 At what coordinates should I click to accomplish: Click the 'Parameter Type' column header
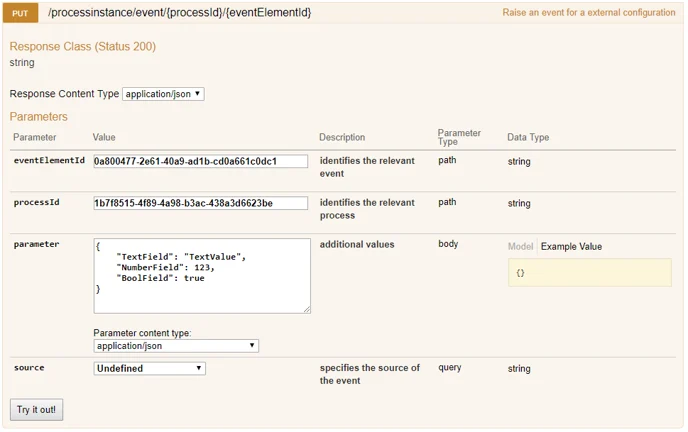click(460, 137)
